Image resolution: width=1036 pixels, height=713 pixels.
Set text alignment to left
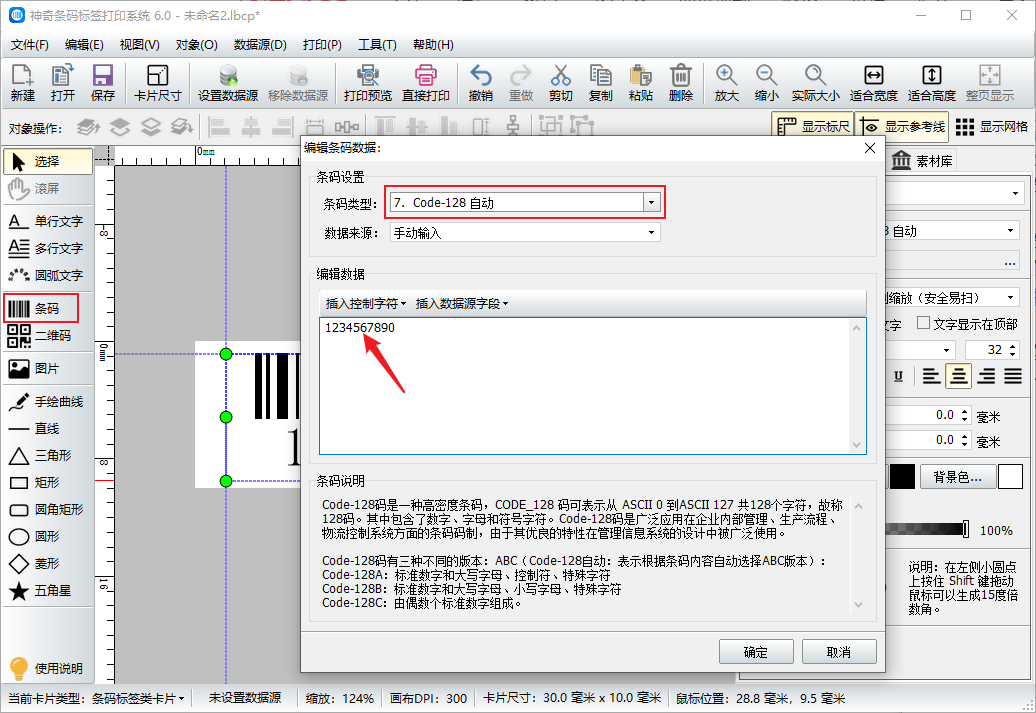[x=931, y=377]
